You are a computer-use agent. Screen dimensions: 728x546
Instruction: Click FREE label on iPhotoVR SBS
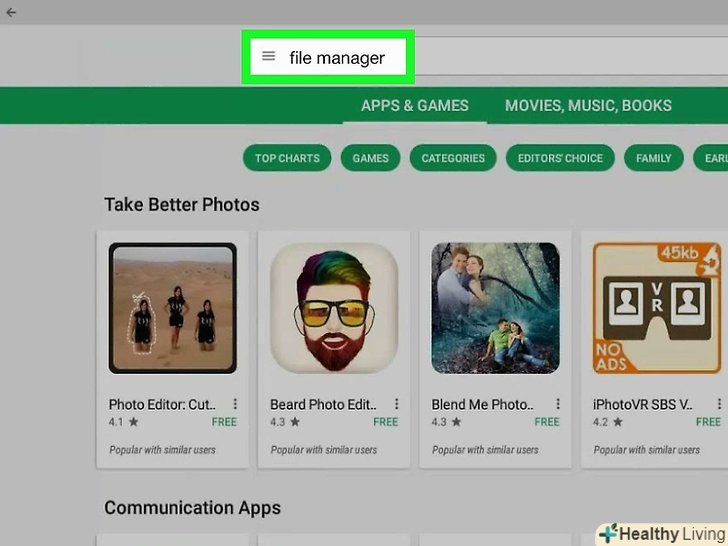(x=708, y=422)
